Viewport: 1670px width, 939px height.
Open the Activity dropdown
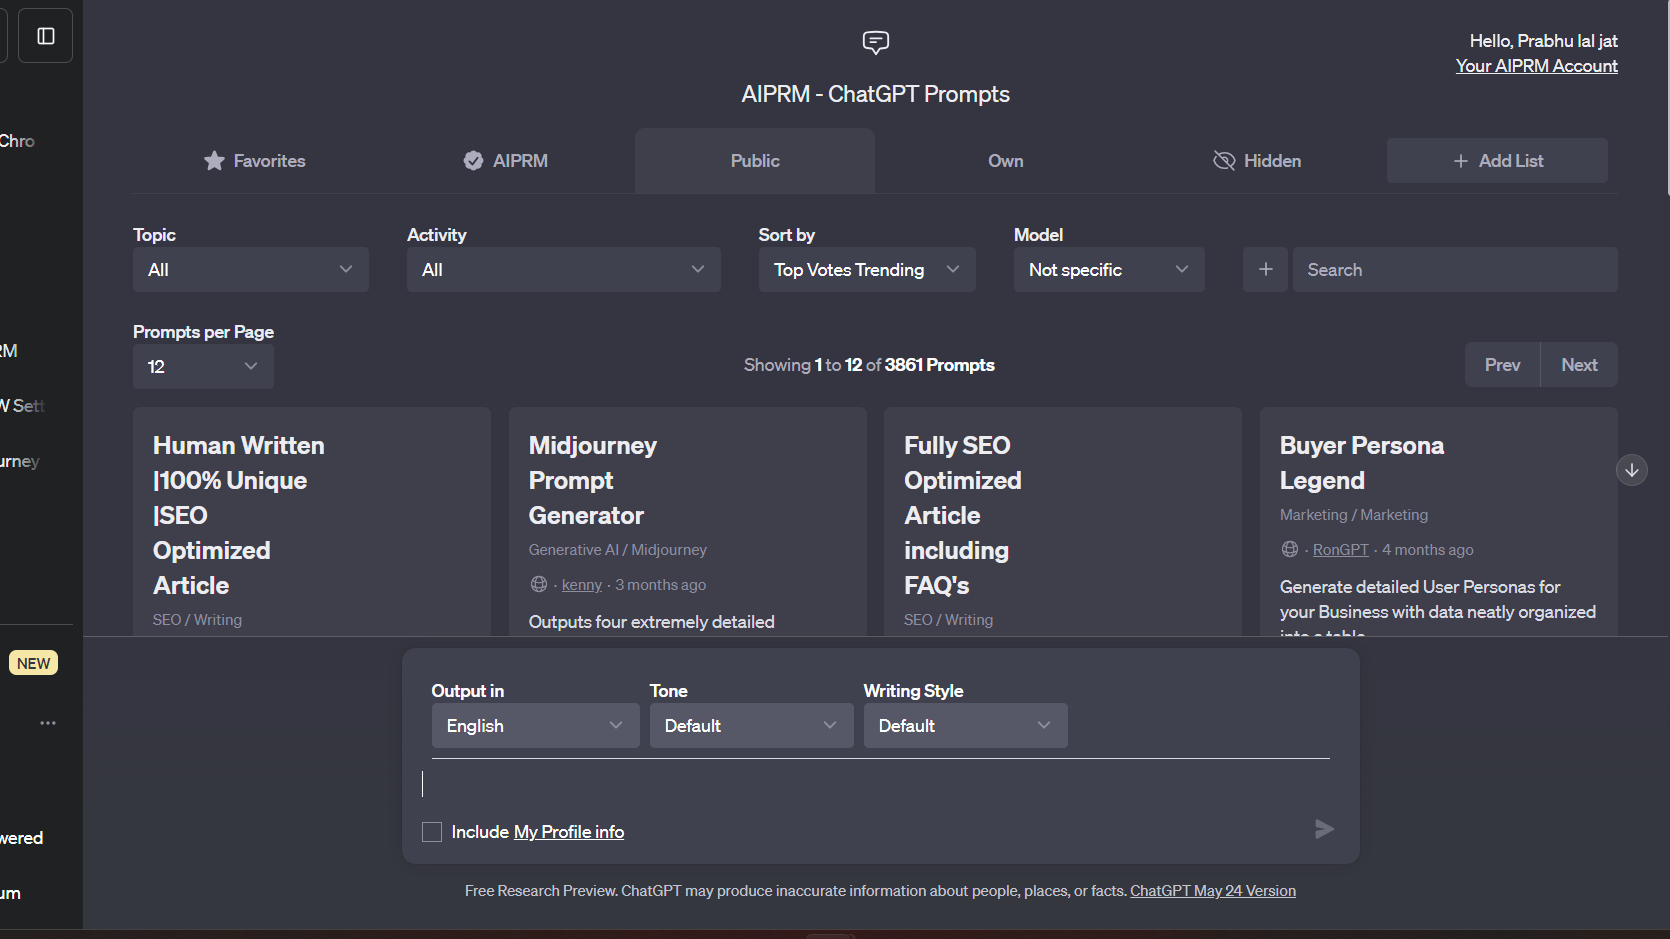(564, 270)
